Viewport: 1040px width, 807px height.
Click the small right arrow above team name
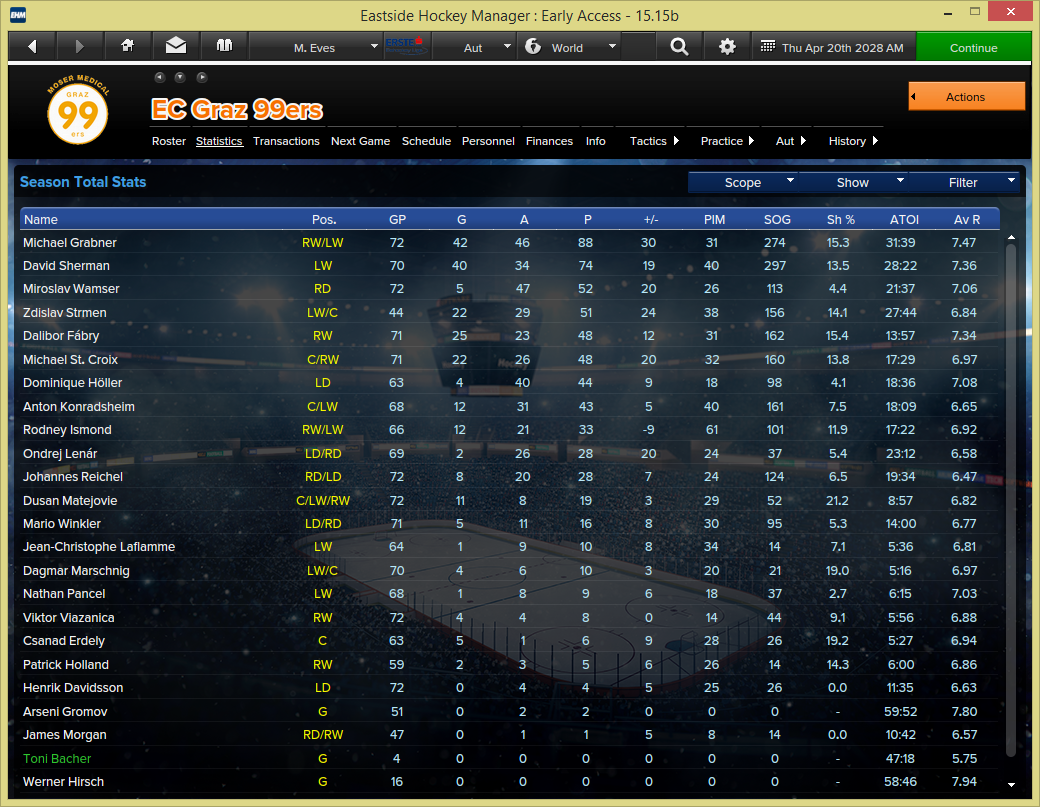pyautogui.click(x=202, y=78)
